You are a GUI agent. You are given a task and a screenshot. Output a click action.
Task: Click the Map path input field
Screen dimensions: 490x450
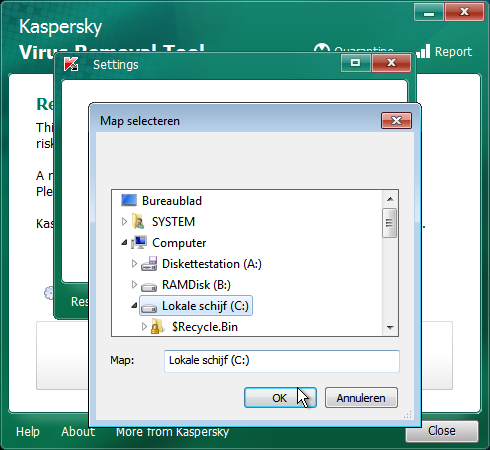tap(282, 361)
